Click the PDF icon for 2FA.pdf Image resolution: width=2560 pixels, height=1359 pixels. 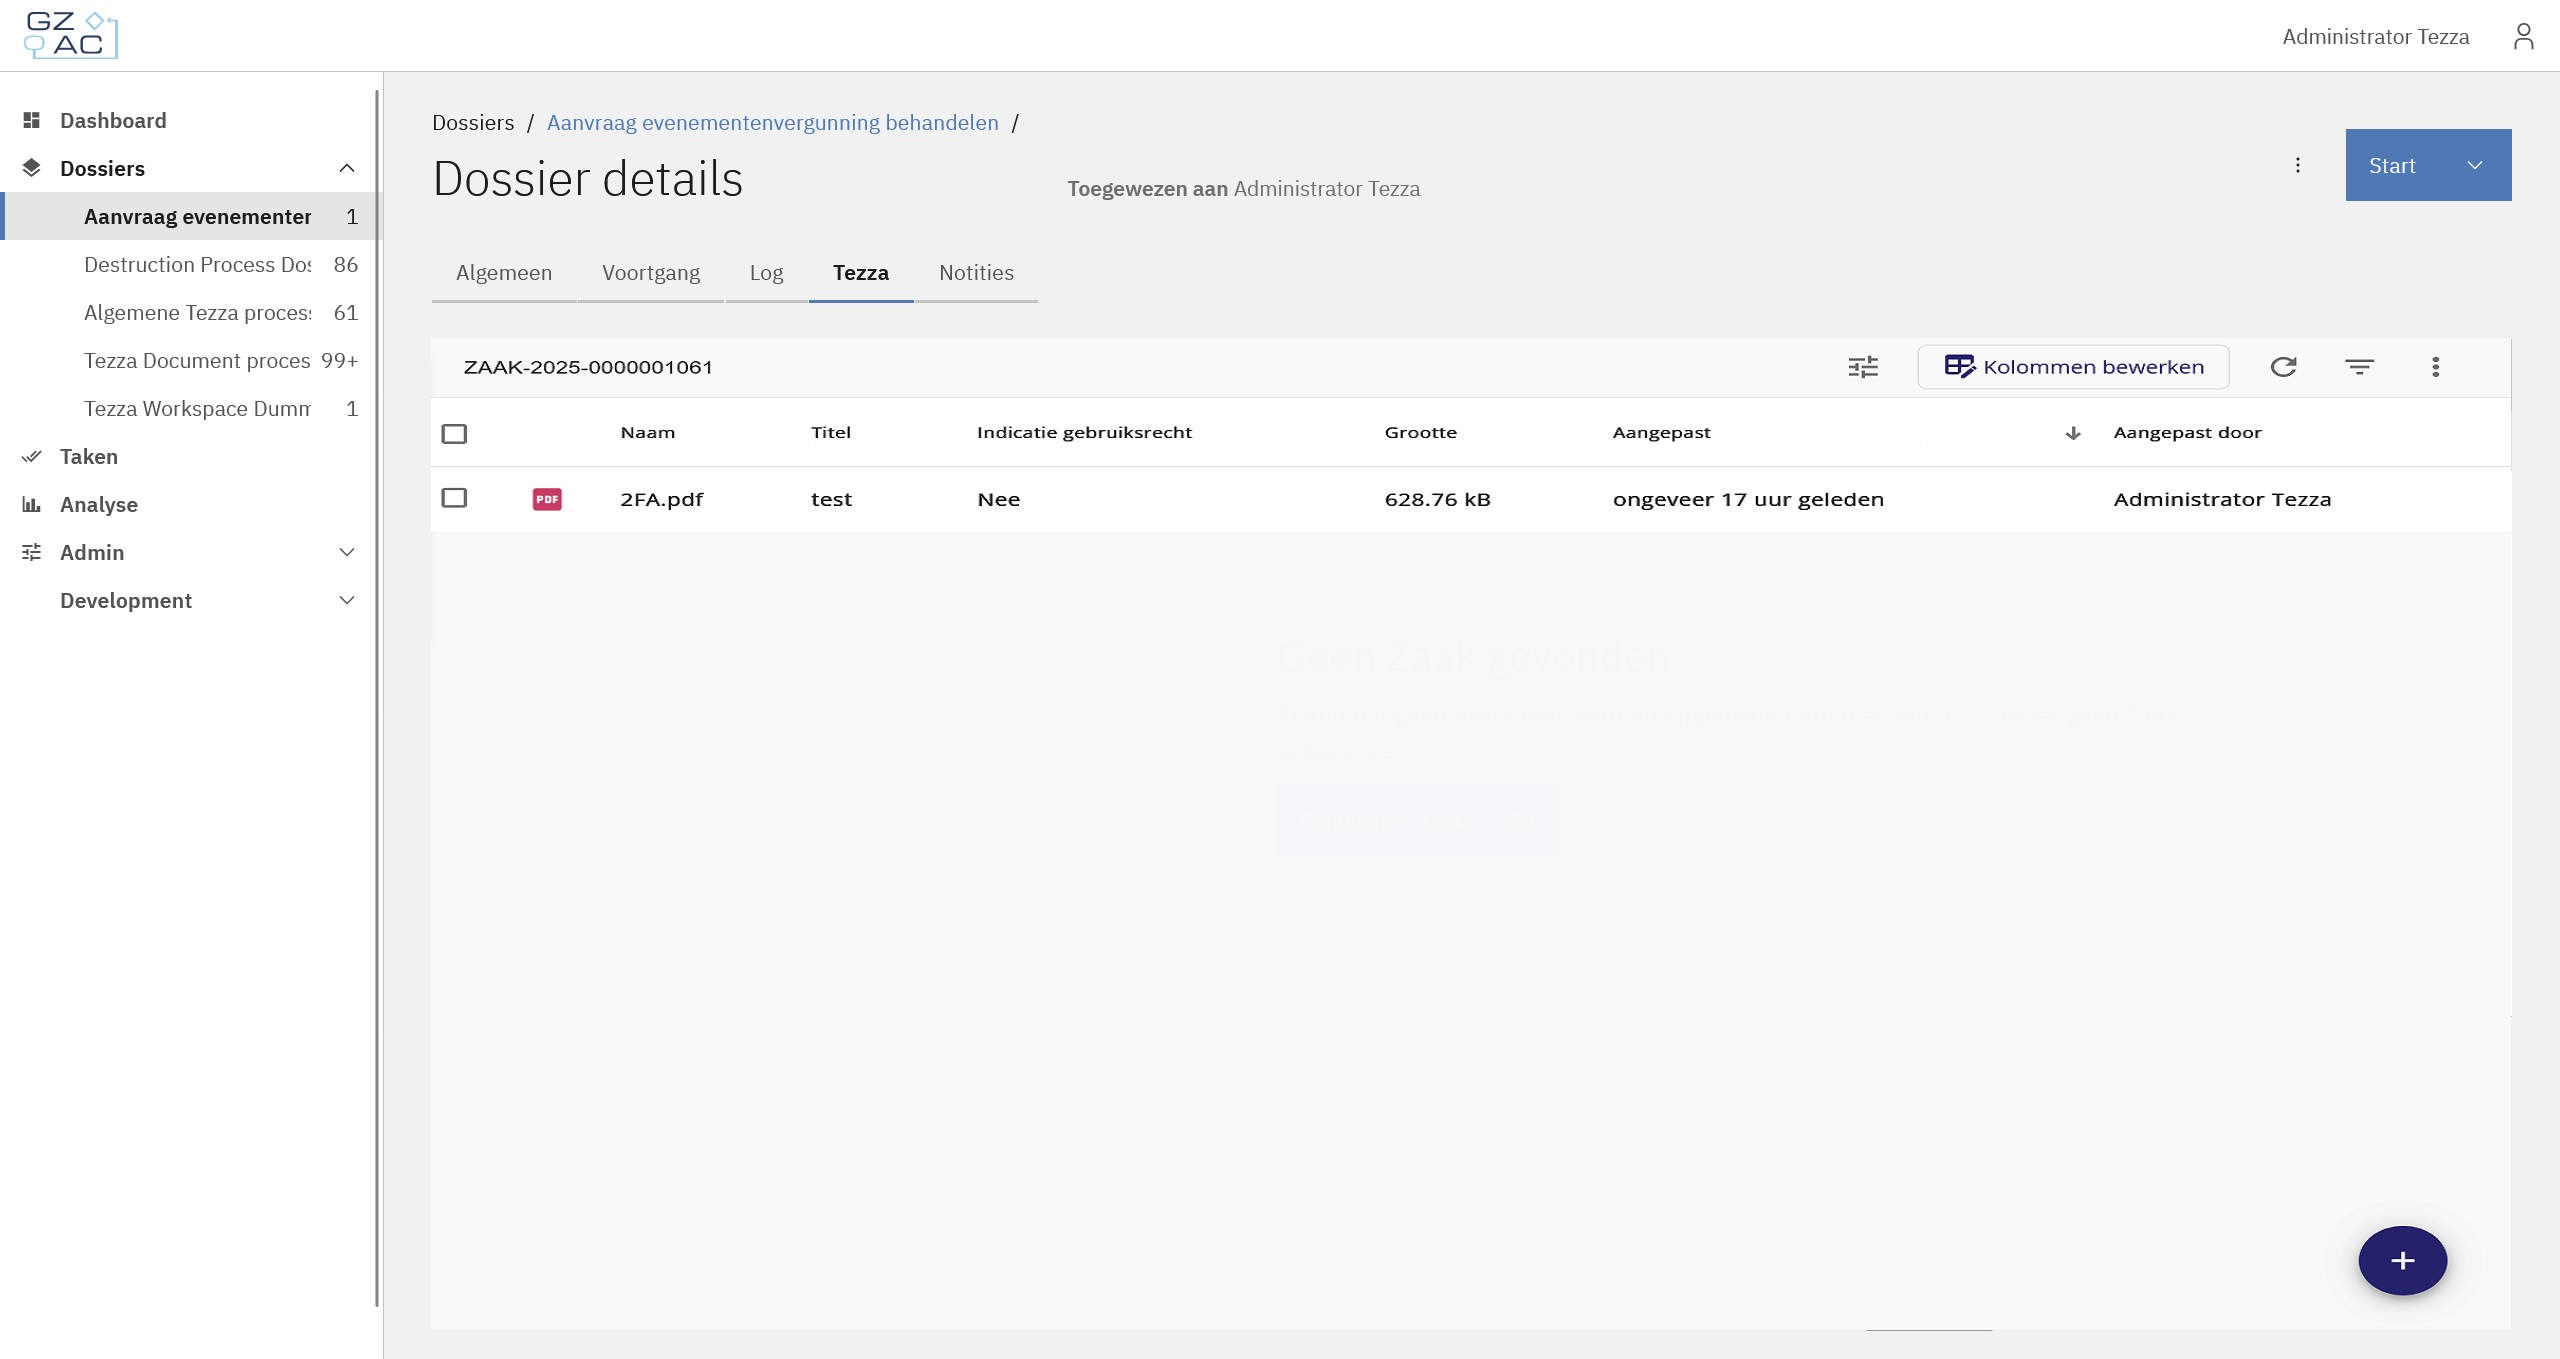pyautogui.click(x=547, y=499)
